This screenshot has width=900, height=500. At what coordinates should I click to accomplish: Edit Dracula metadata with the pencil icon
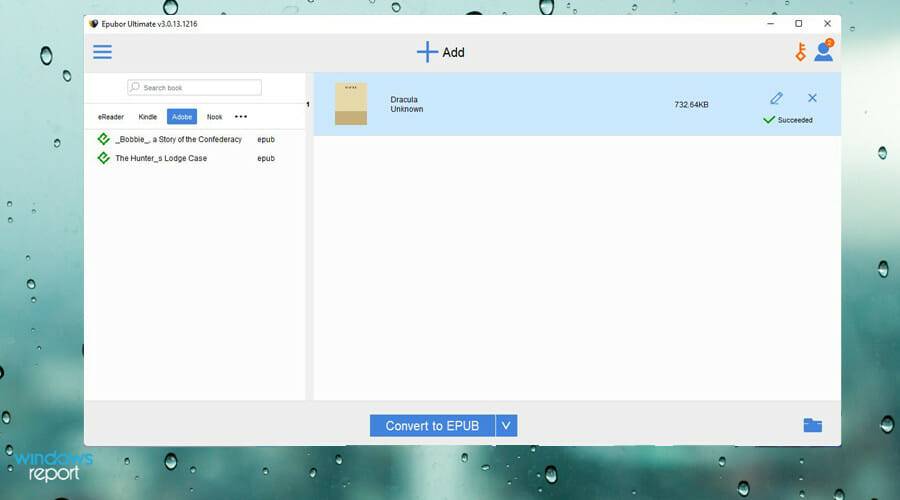[x=776, y=98]
